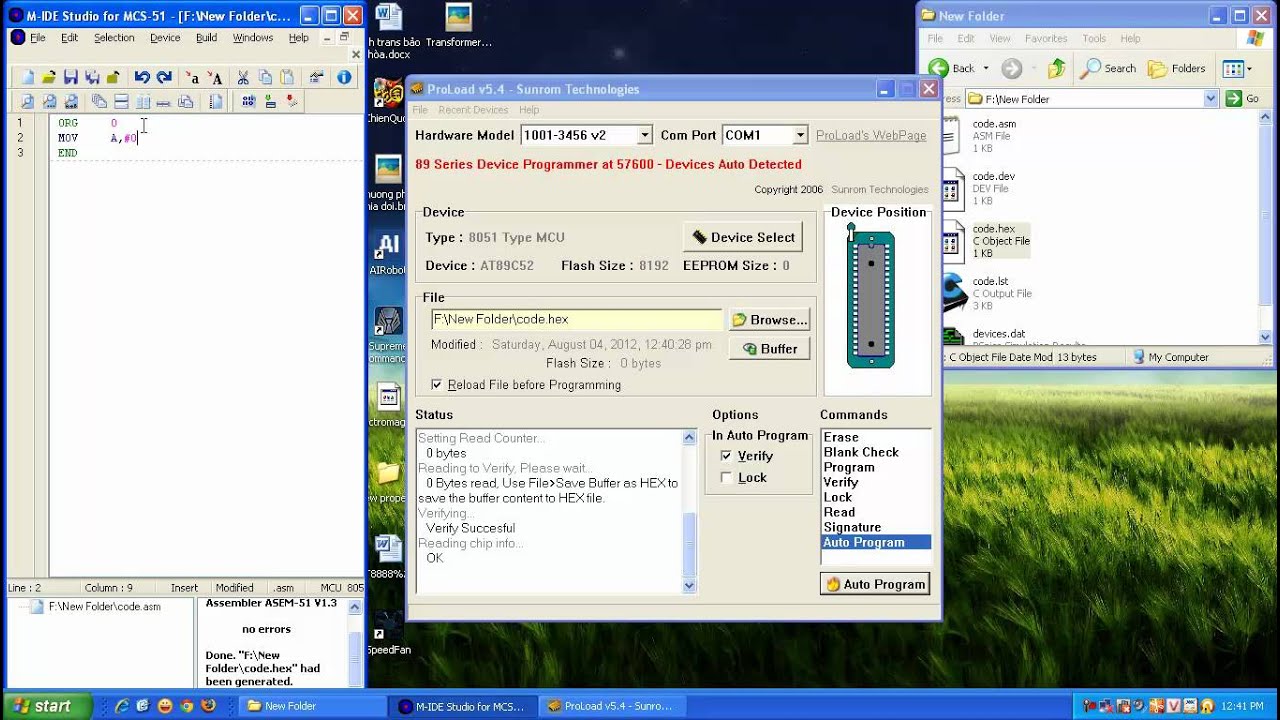
Task: Click Find magnifier icon in M-IDE
Action: 27,101
